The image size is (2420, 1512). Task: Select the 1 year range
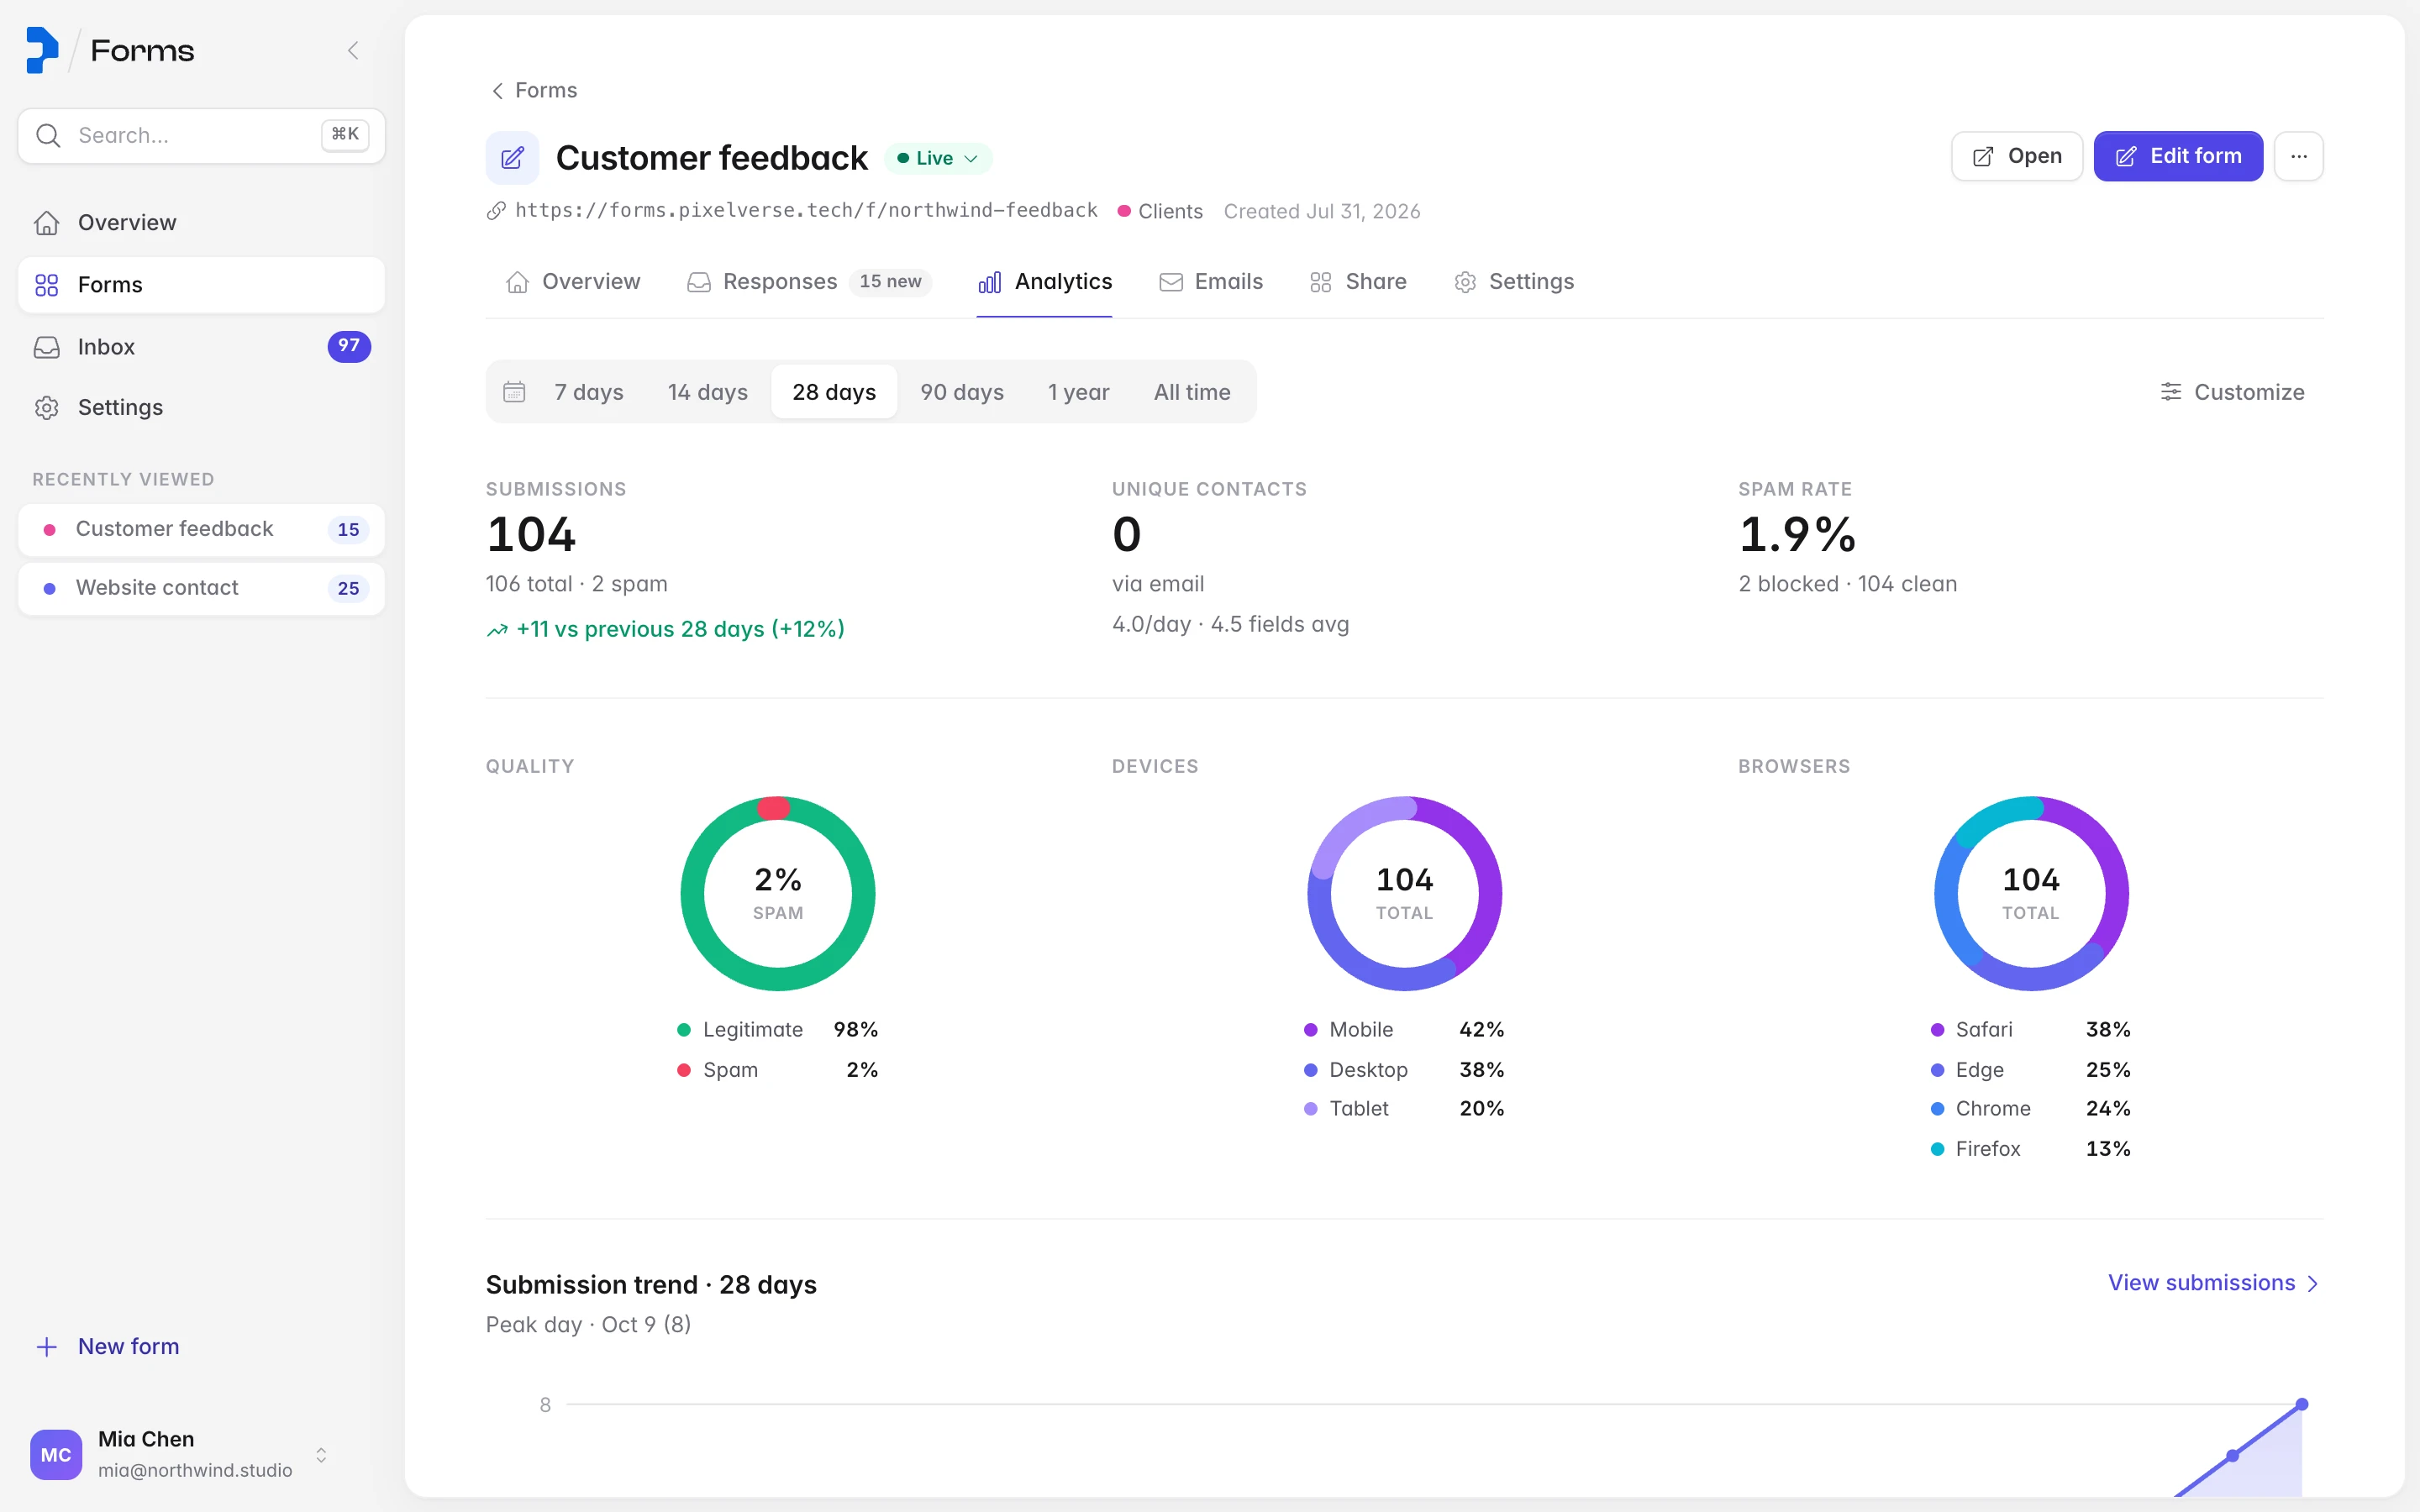click(1079, 392)
